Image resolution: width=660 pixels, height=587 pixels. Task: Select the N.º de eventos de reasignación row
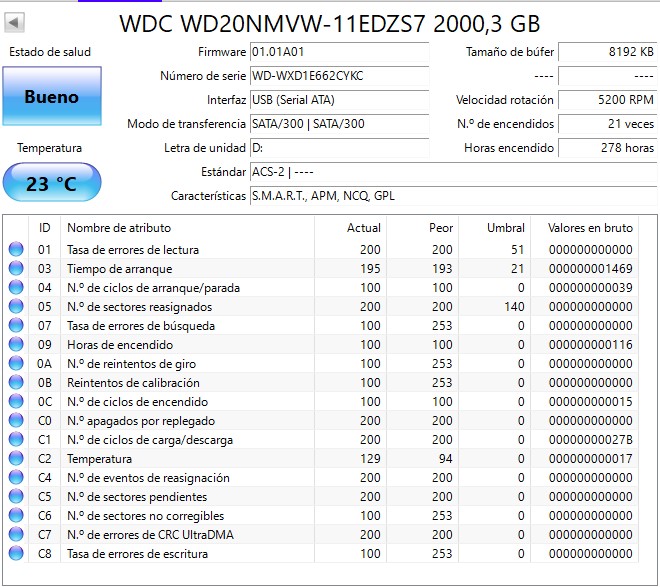[322, 477]
